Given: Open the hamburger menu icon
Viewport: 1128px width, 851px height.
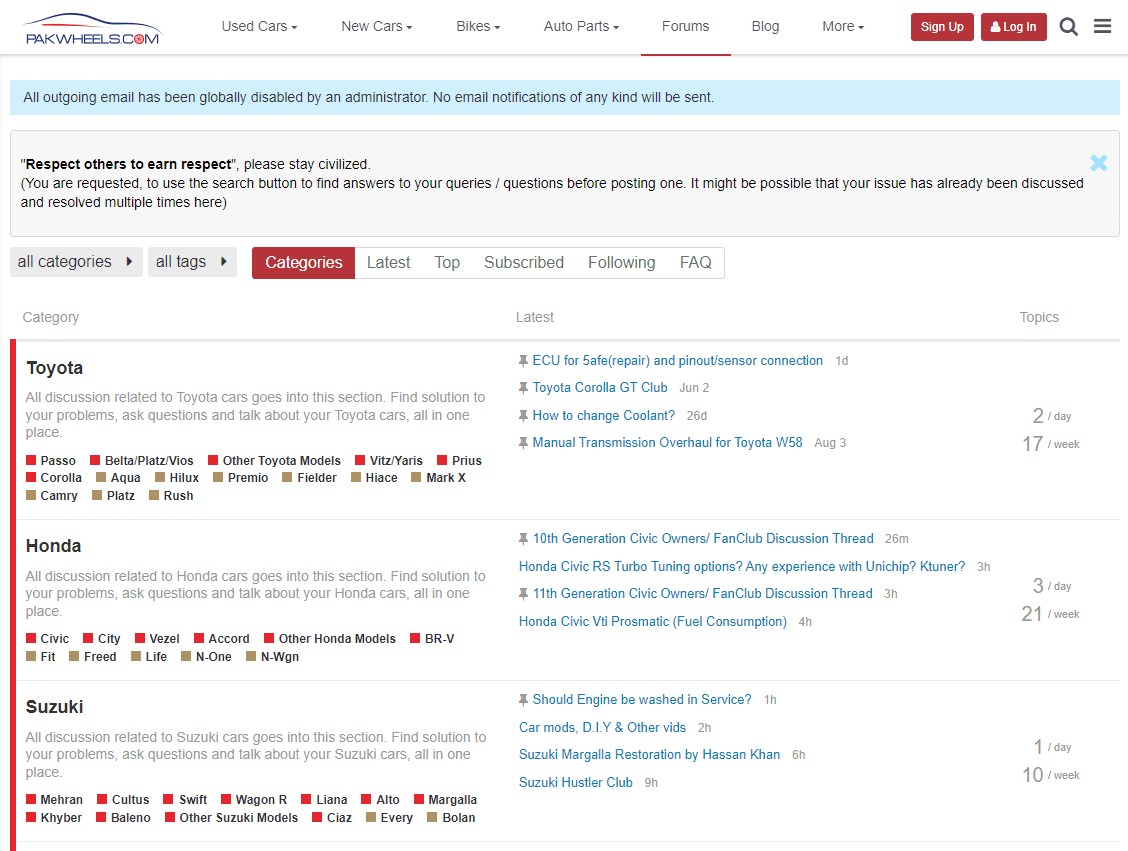Looking at the screenshot, I should (x=1102, y=27).
